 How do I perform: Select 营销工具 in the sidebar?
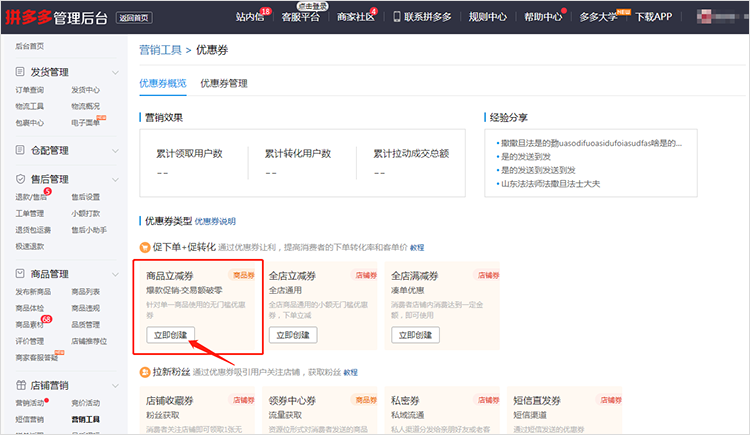pos(86,420)
